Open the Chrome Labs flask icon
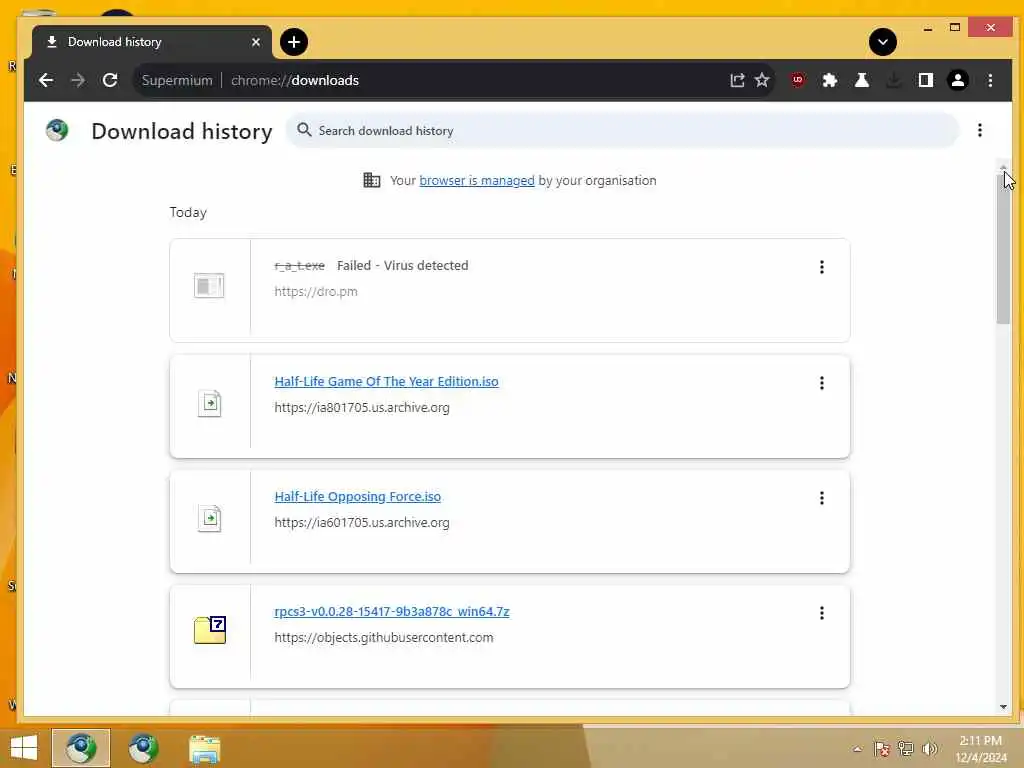Viewport: 1024px width, 768px height. [x=861, y=80]
